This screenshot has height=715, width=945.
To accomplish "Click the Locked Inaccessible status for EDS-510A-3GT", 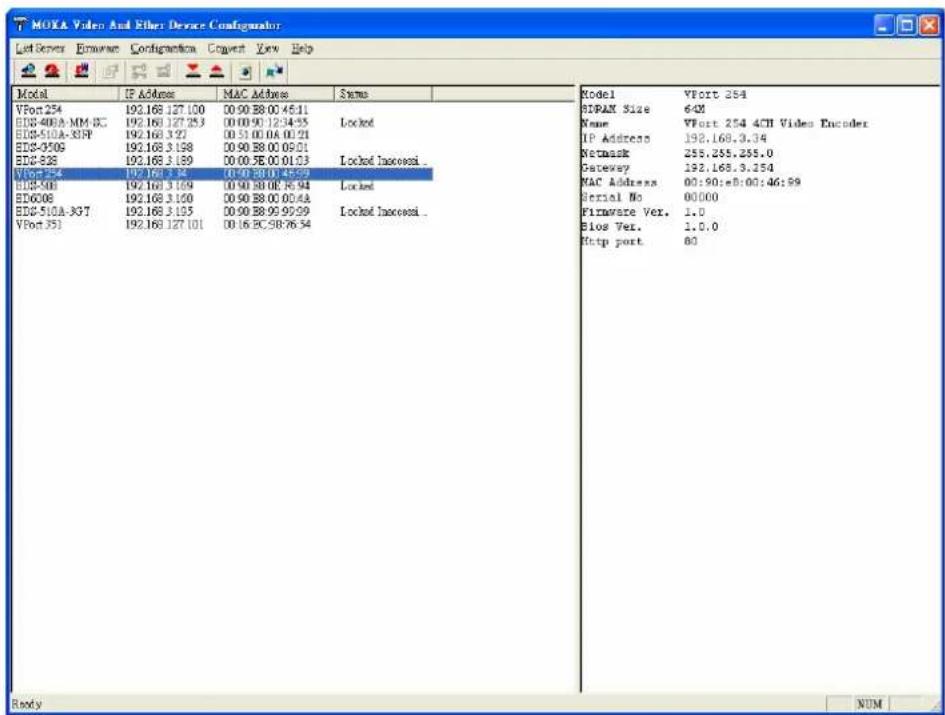I will [383, 212].
